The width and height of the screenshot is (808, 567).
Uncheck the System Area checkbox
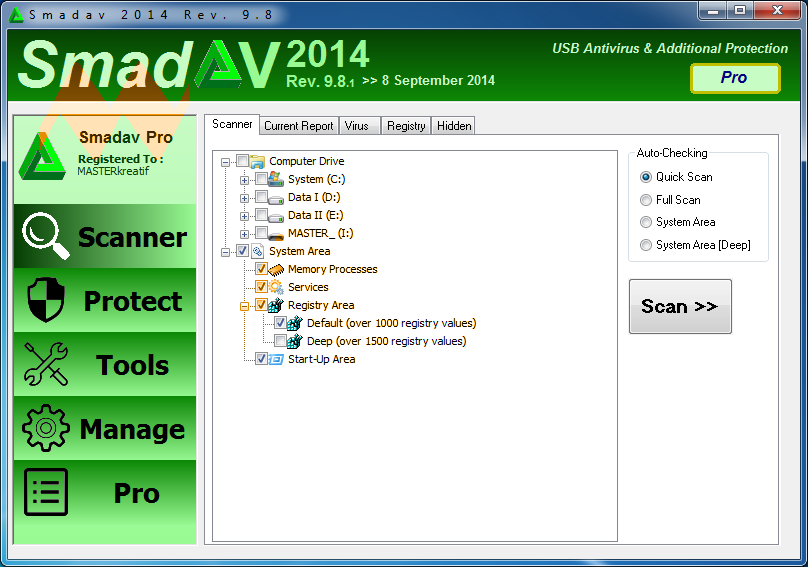[x=242, y=251]
